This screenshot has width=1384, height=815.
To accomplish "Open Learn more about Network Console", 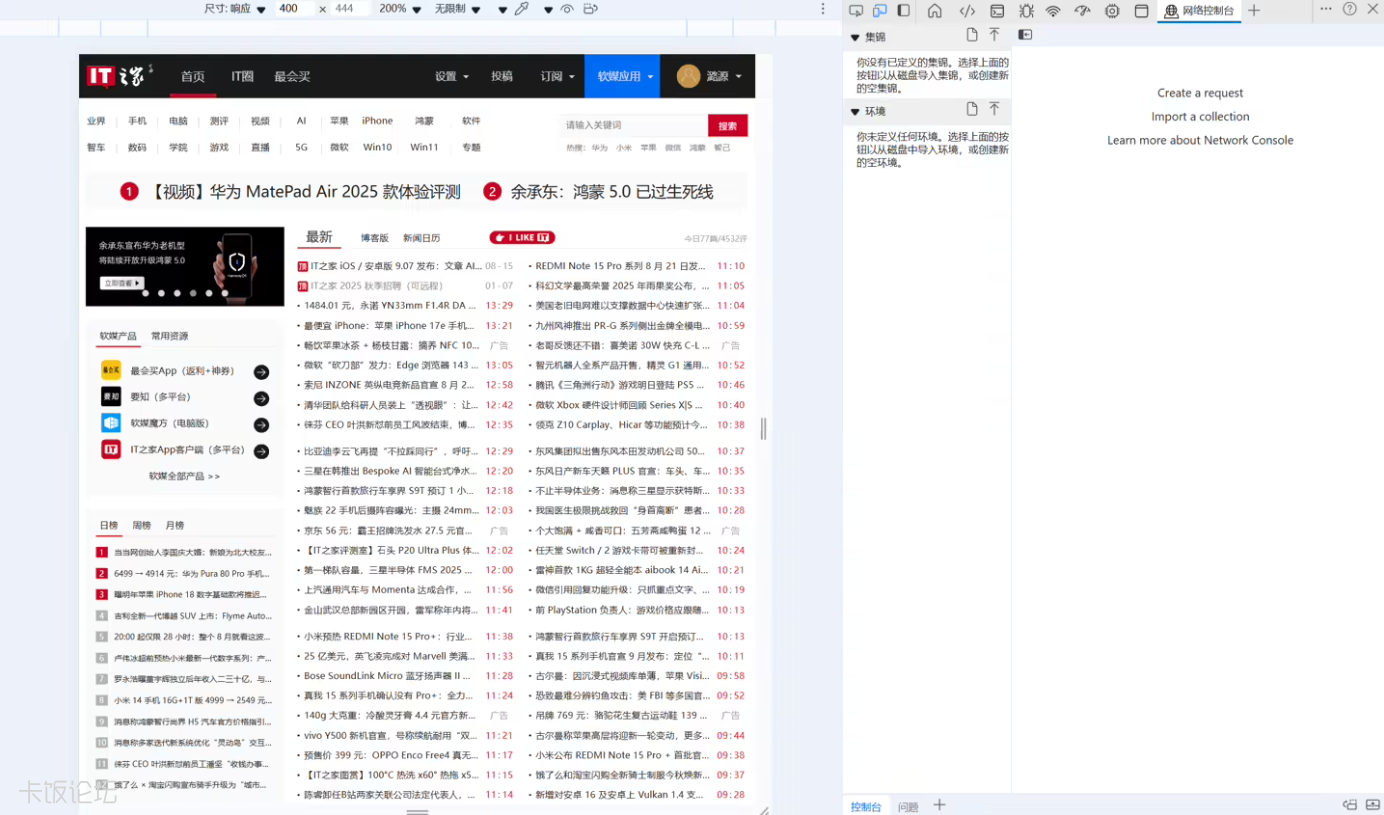I will (1200, 141).
